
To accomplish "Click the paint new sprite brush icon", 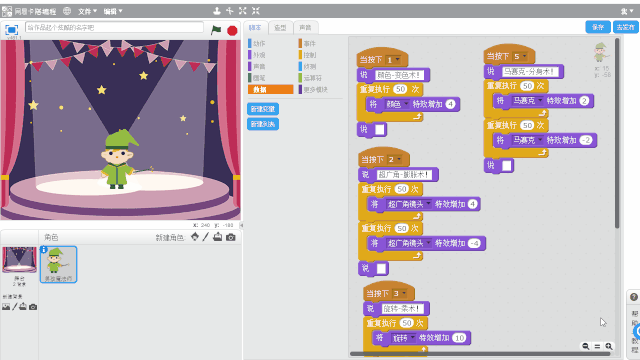I will click(x=206, y=237).
